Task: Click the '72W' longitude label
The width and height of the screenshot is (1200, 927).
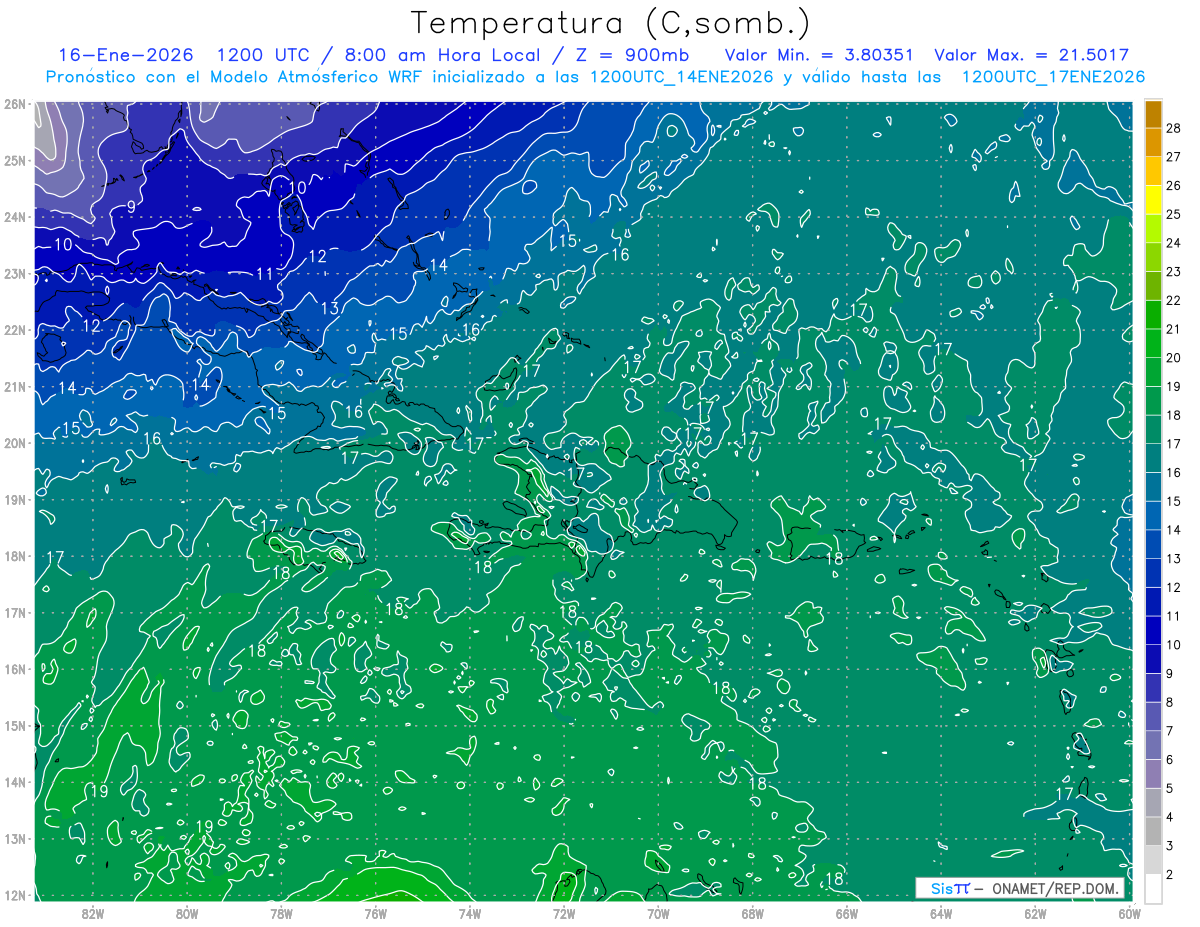Action: (564, 913)
